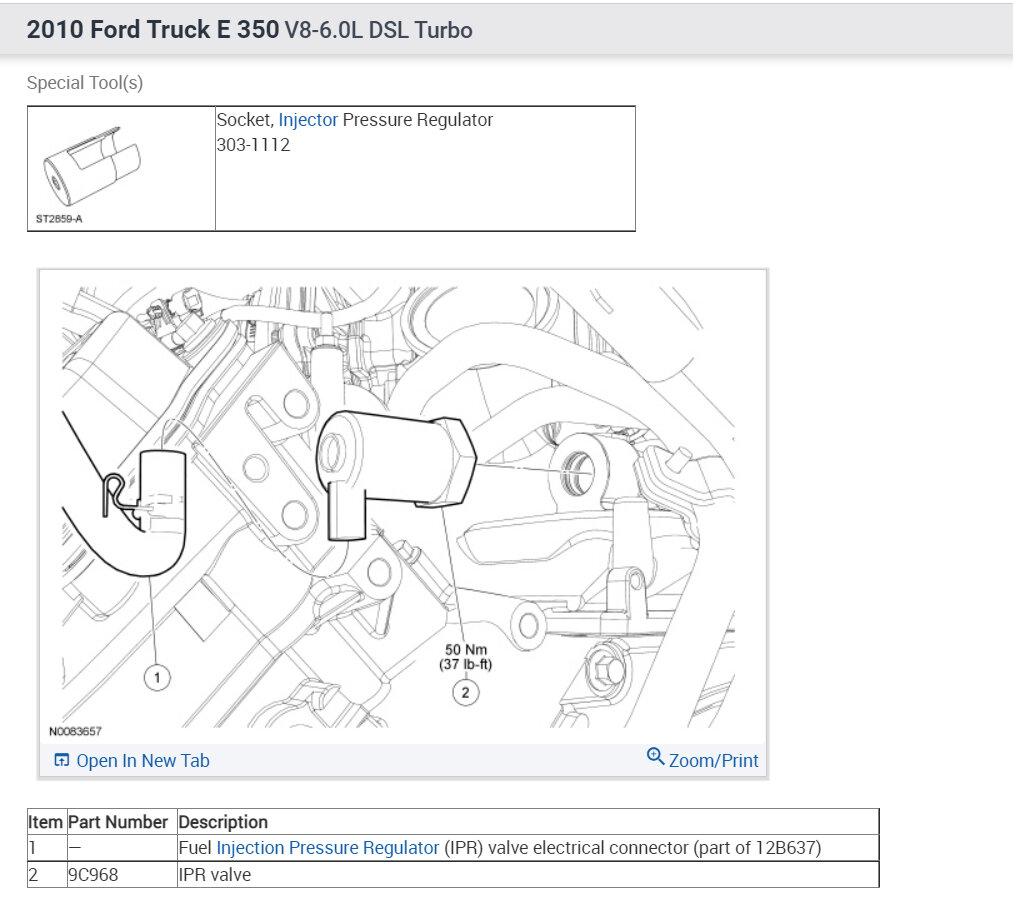Screen dimensions: 1013x907
Task: Click callout circle 1 in the diagram
Action: point(155,678)
